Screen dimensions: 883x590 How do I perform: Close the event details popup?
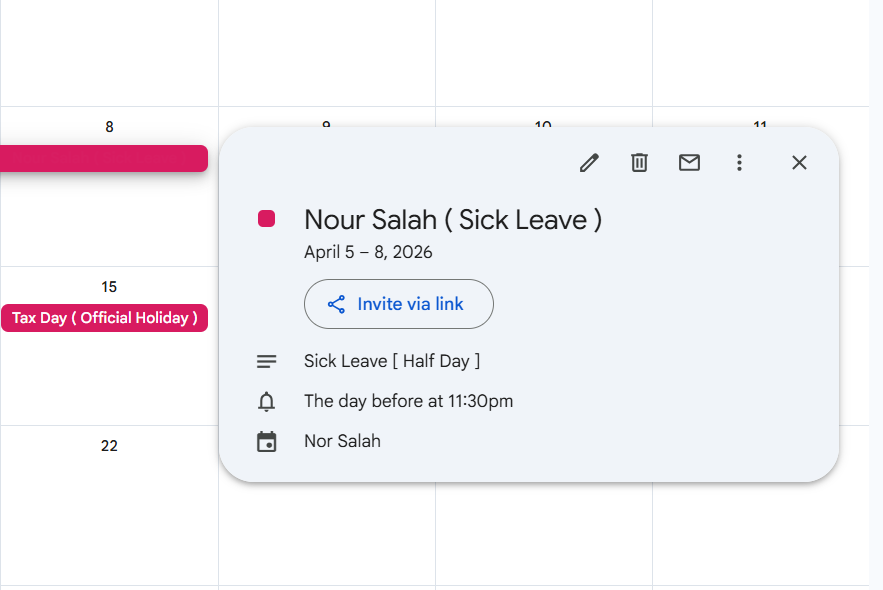[799, 163]
